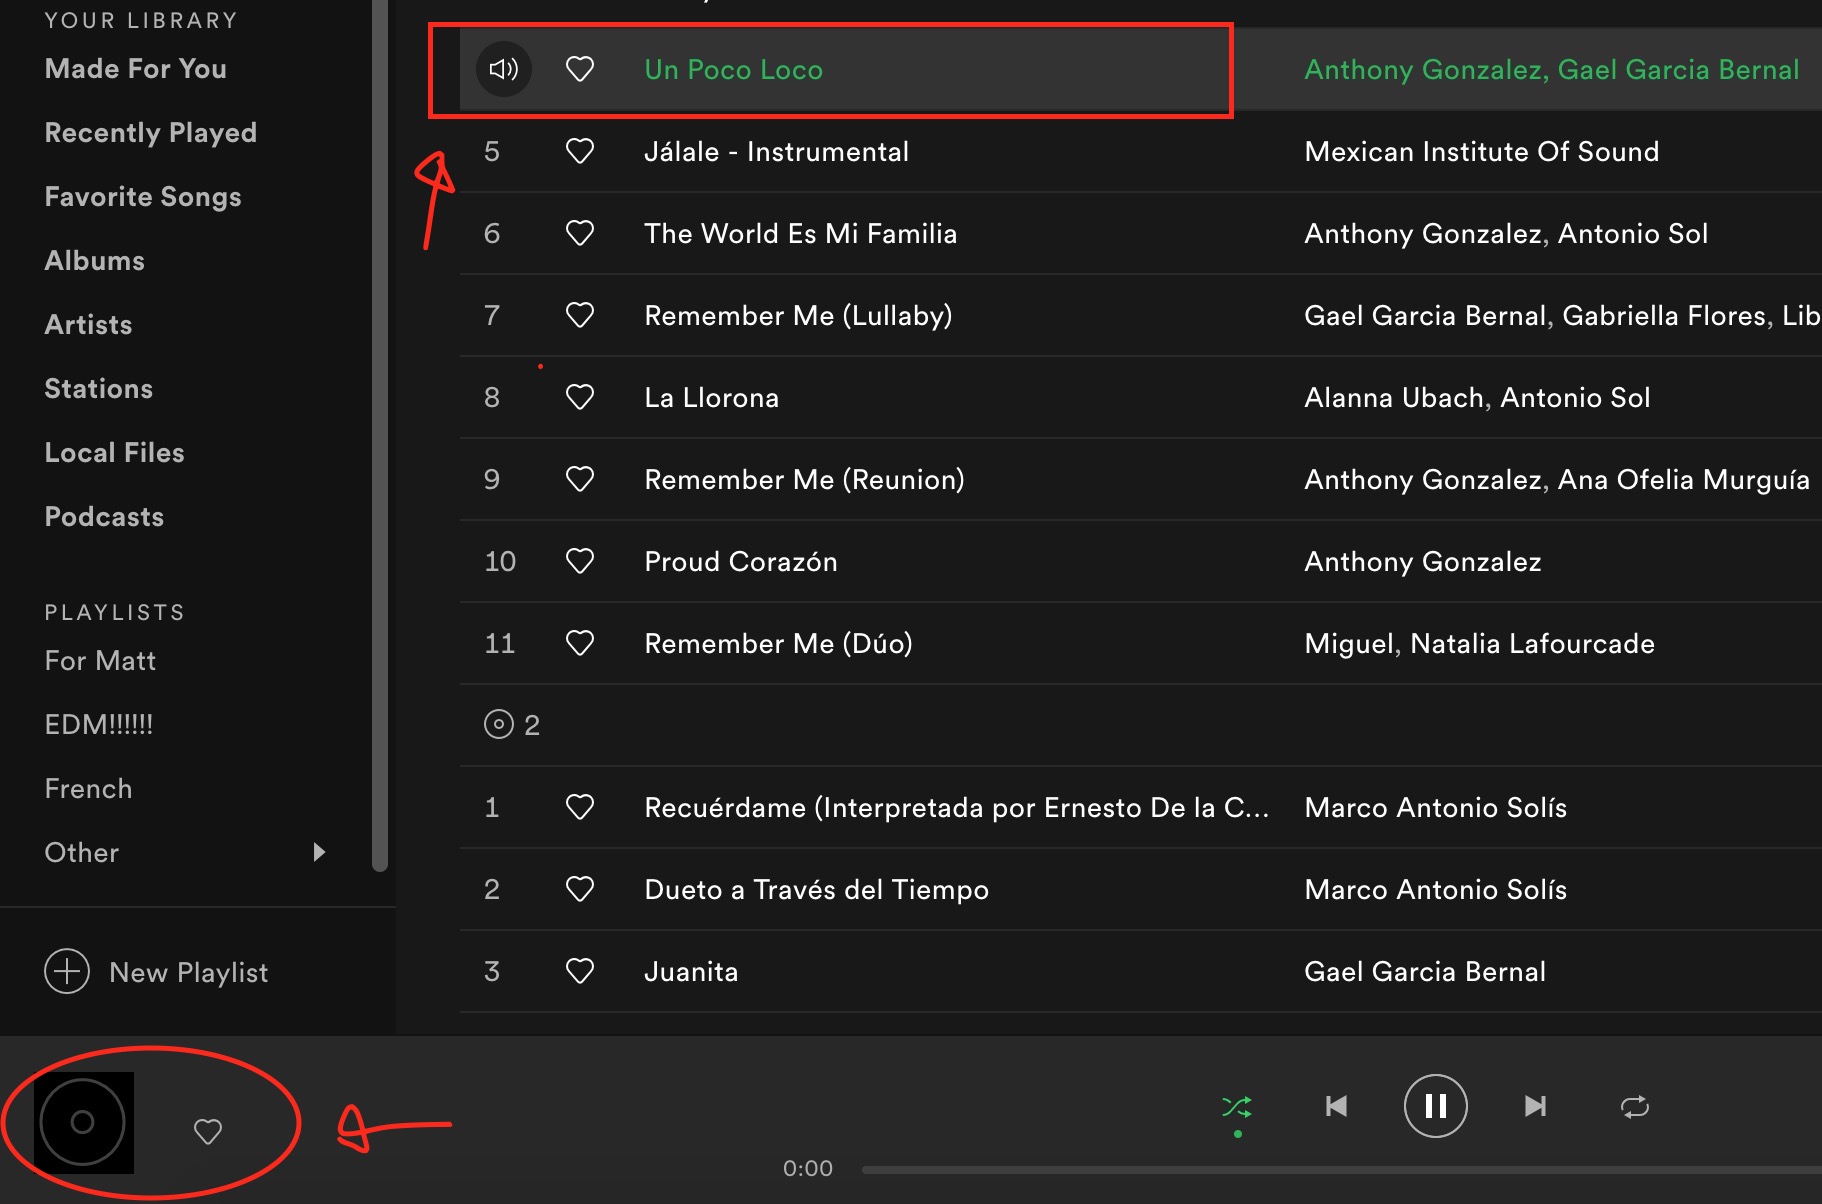Select Local Files in the sidebar
1822x1204 pixels.
[114, 452]
